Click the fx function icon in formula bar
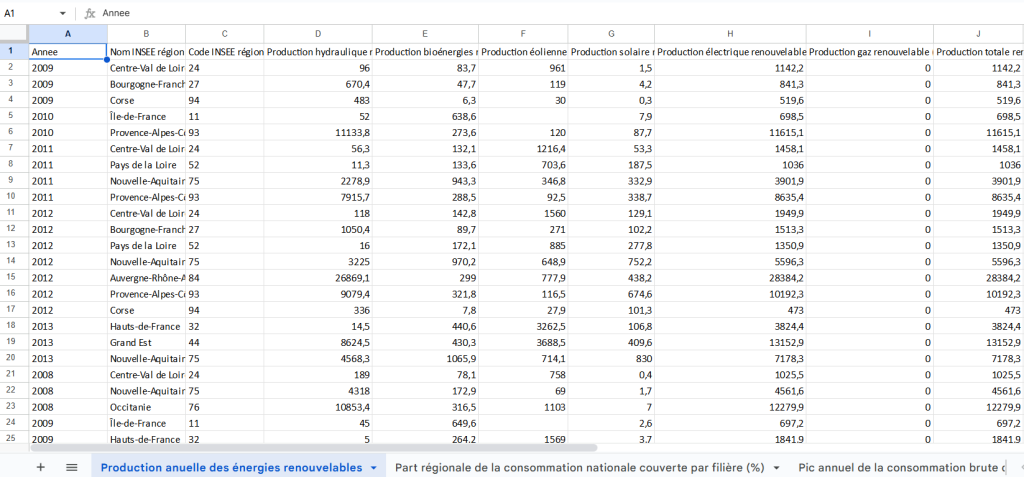Image resolution: width=1024 pixels, height=477 pixels. [90, 13]
